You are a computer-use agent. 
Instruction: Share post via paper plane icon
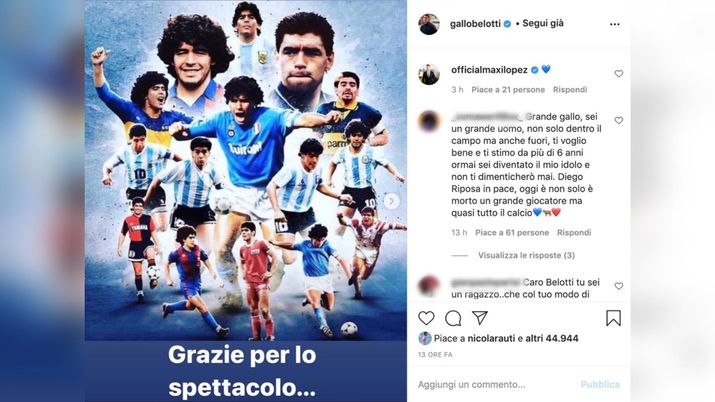[x=480, y=318]
